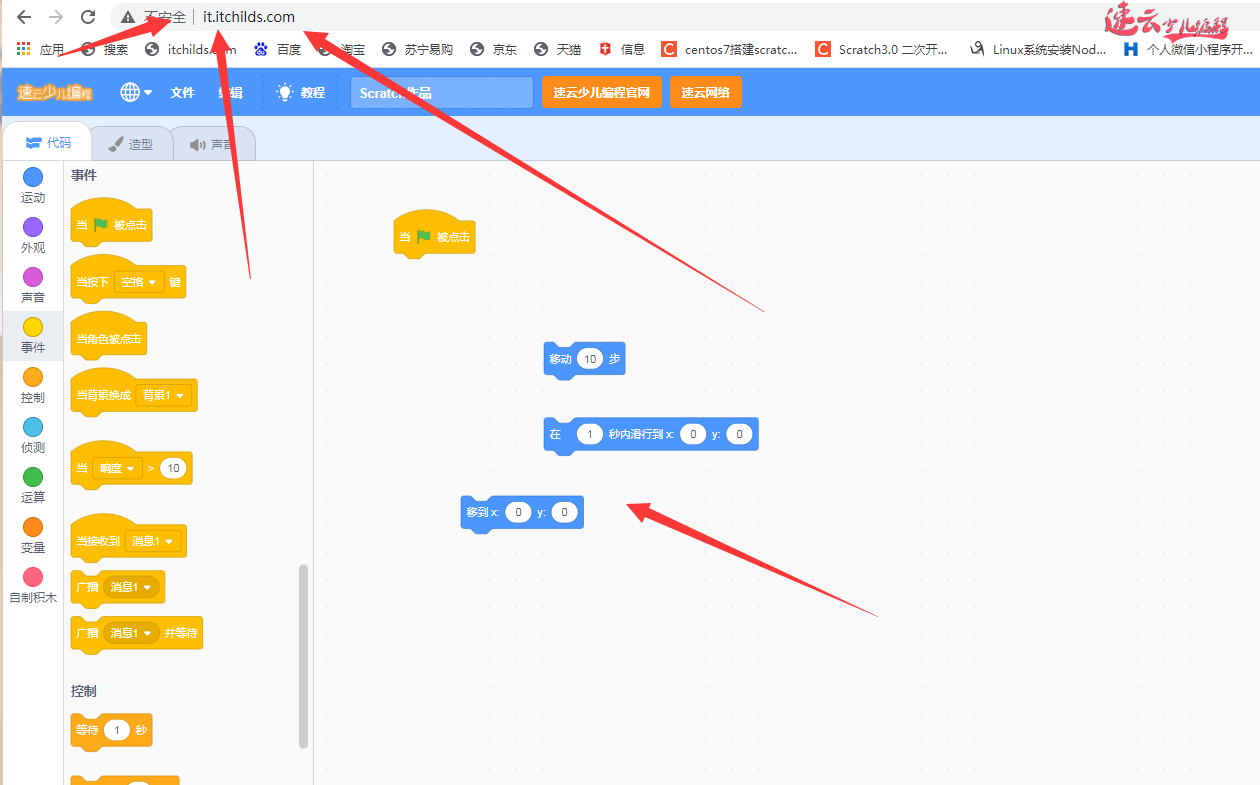
Task: Open the File menu
Action: (182, 92)
